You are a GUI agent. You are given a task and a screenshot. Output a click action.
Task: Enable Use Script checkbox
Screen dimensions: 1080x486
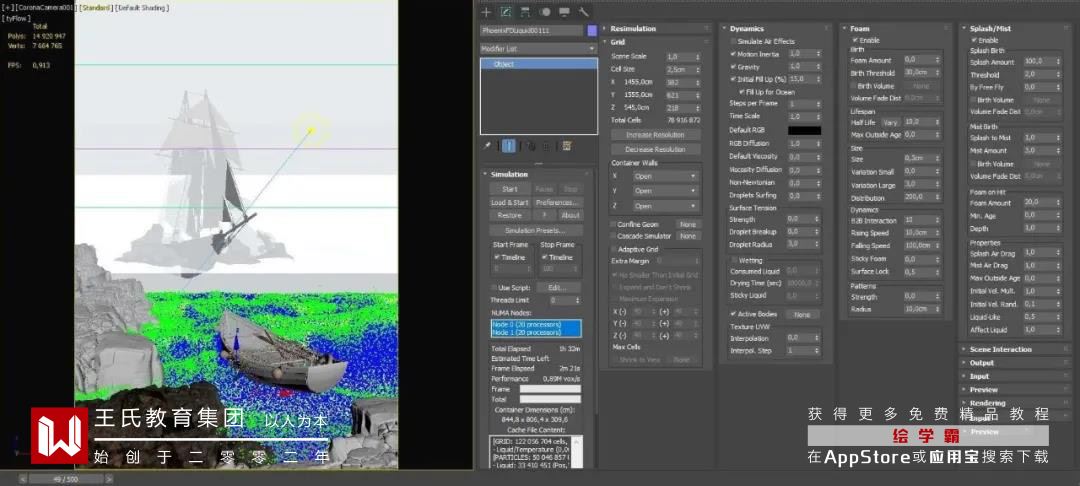click(x=494, y=287)
